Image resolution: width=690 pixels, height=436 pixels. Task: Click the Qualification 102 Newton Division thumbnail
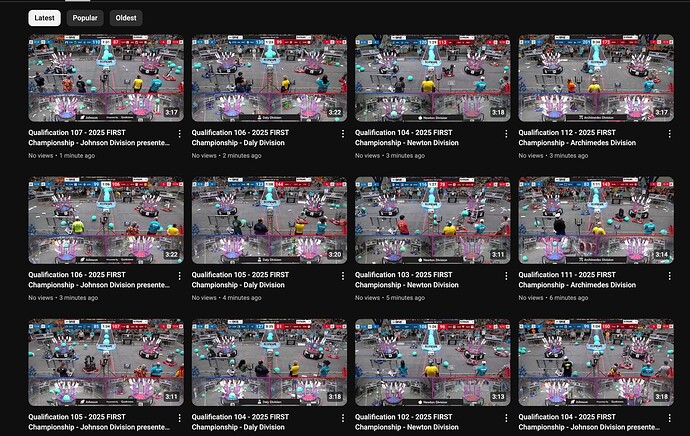(433, 362)
